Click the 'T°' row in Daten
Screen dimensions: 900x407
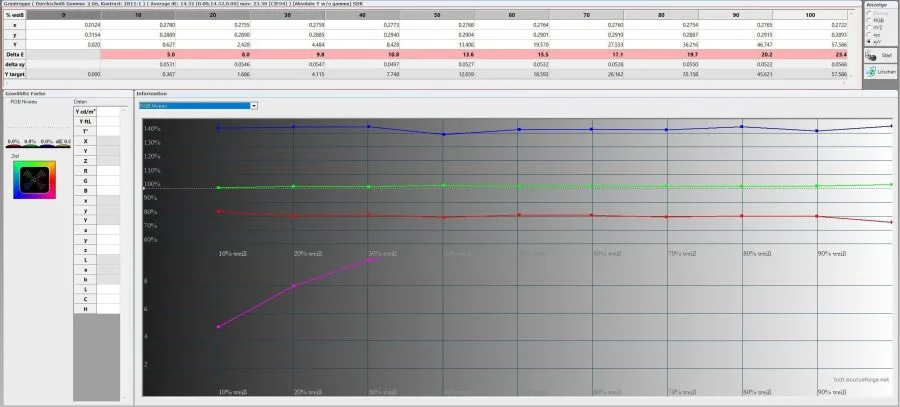point(96,131)
